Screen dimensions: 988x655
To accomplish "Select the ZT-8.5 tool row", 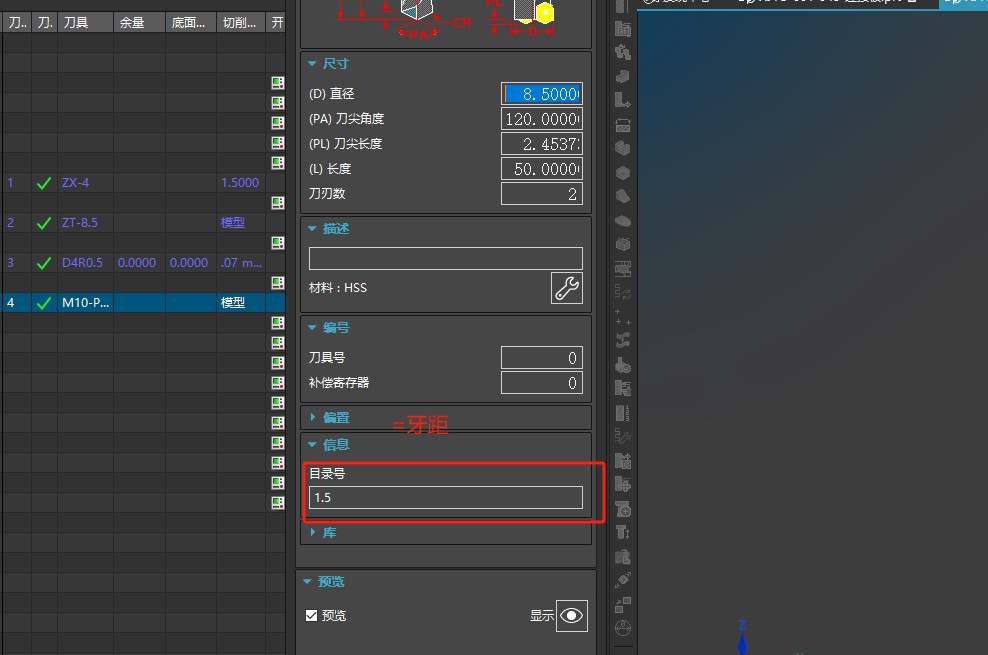I will pyautogui.click(x=144, y=222).
